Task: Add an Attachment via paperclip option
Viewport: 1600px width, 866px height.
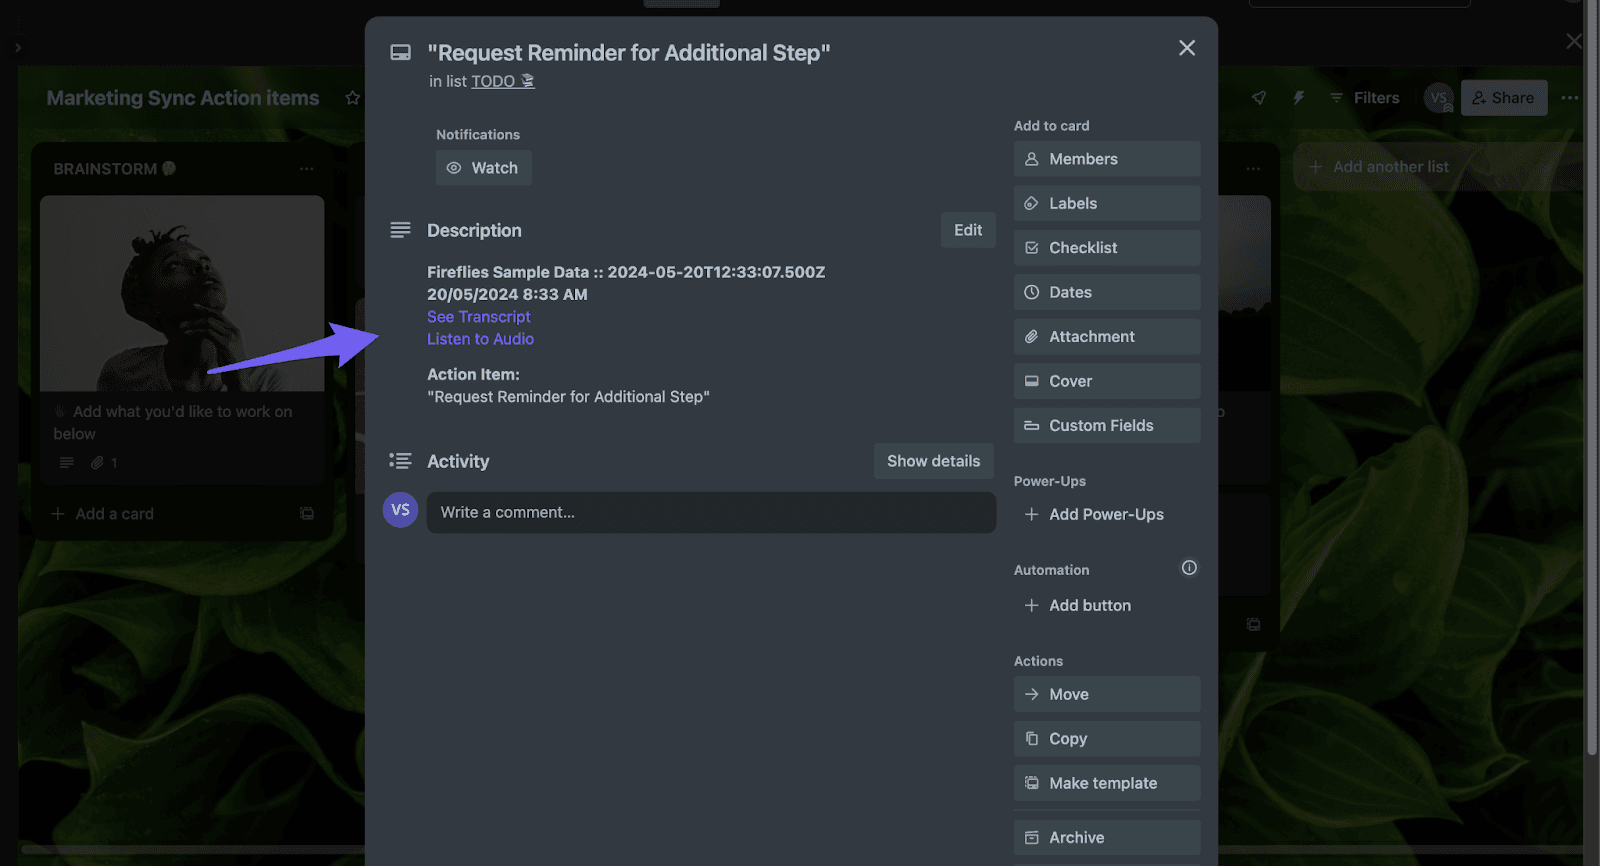Action: (1107, 337)
